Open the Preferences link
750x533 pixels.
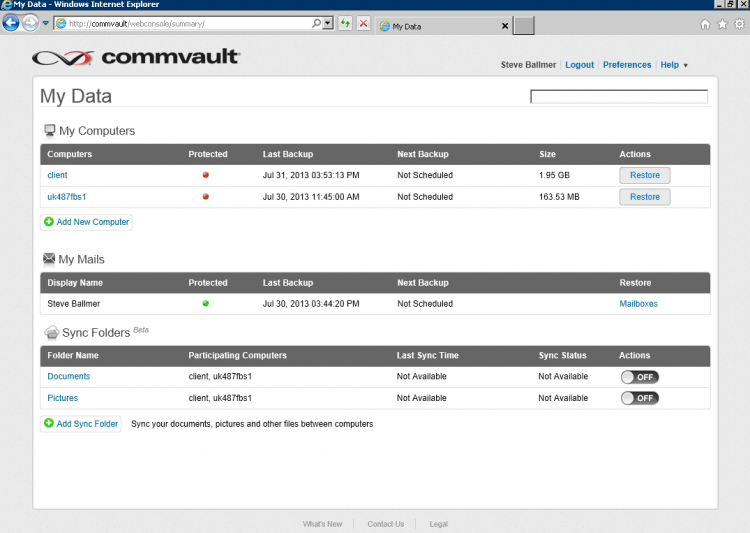627,65
